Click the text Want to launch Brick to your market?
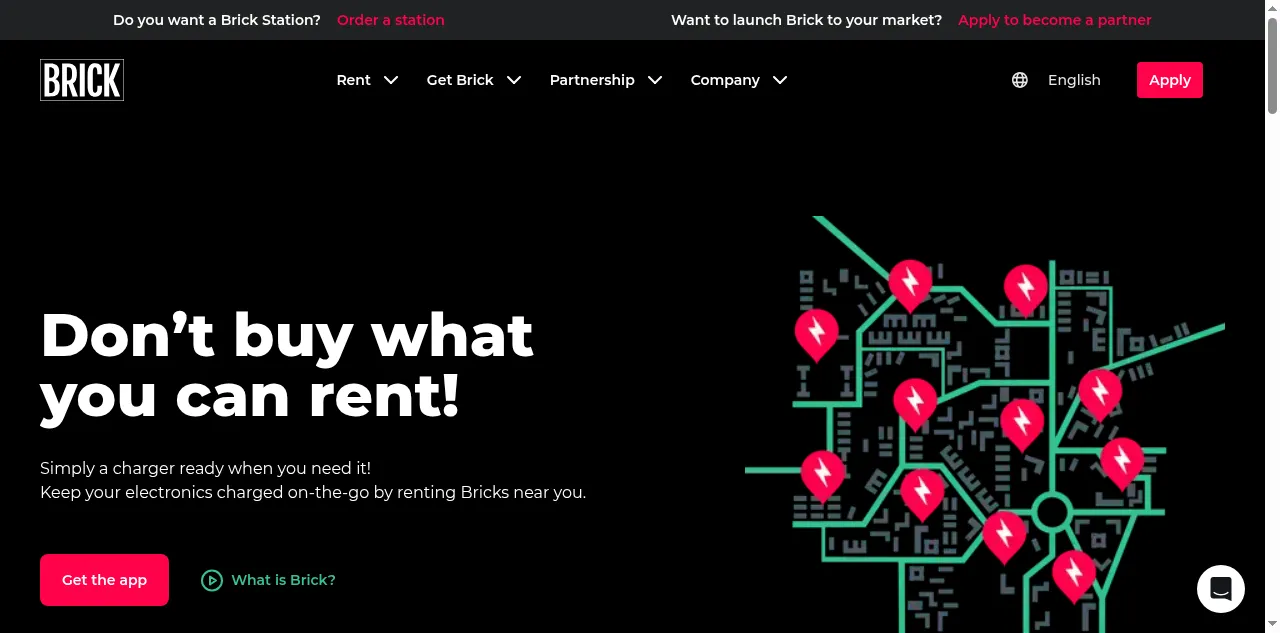The width and height of the screenshot is (1280, 633). click(x=806, y=20)
